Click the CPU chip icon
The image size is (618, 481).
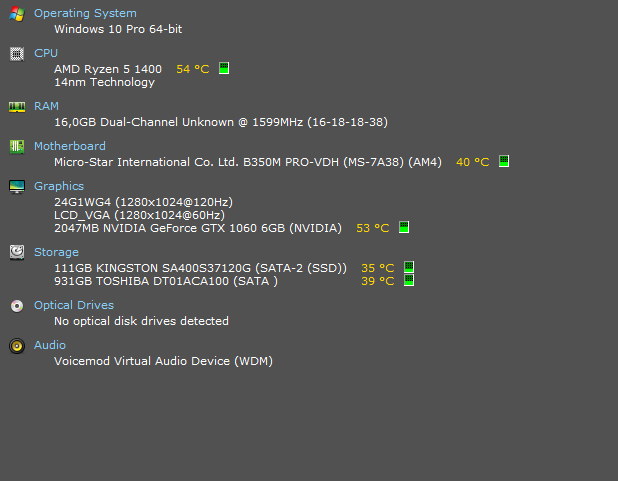pos(17,54)
